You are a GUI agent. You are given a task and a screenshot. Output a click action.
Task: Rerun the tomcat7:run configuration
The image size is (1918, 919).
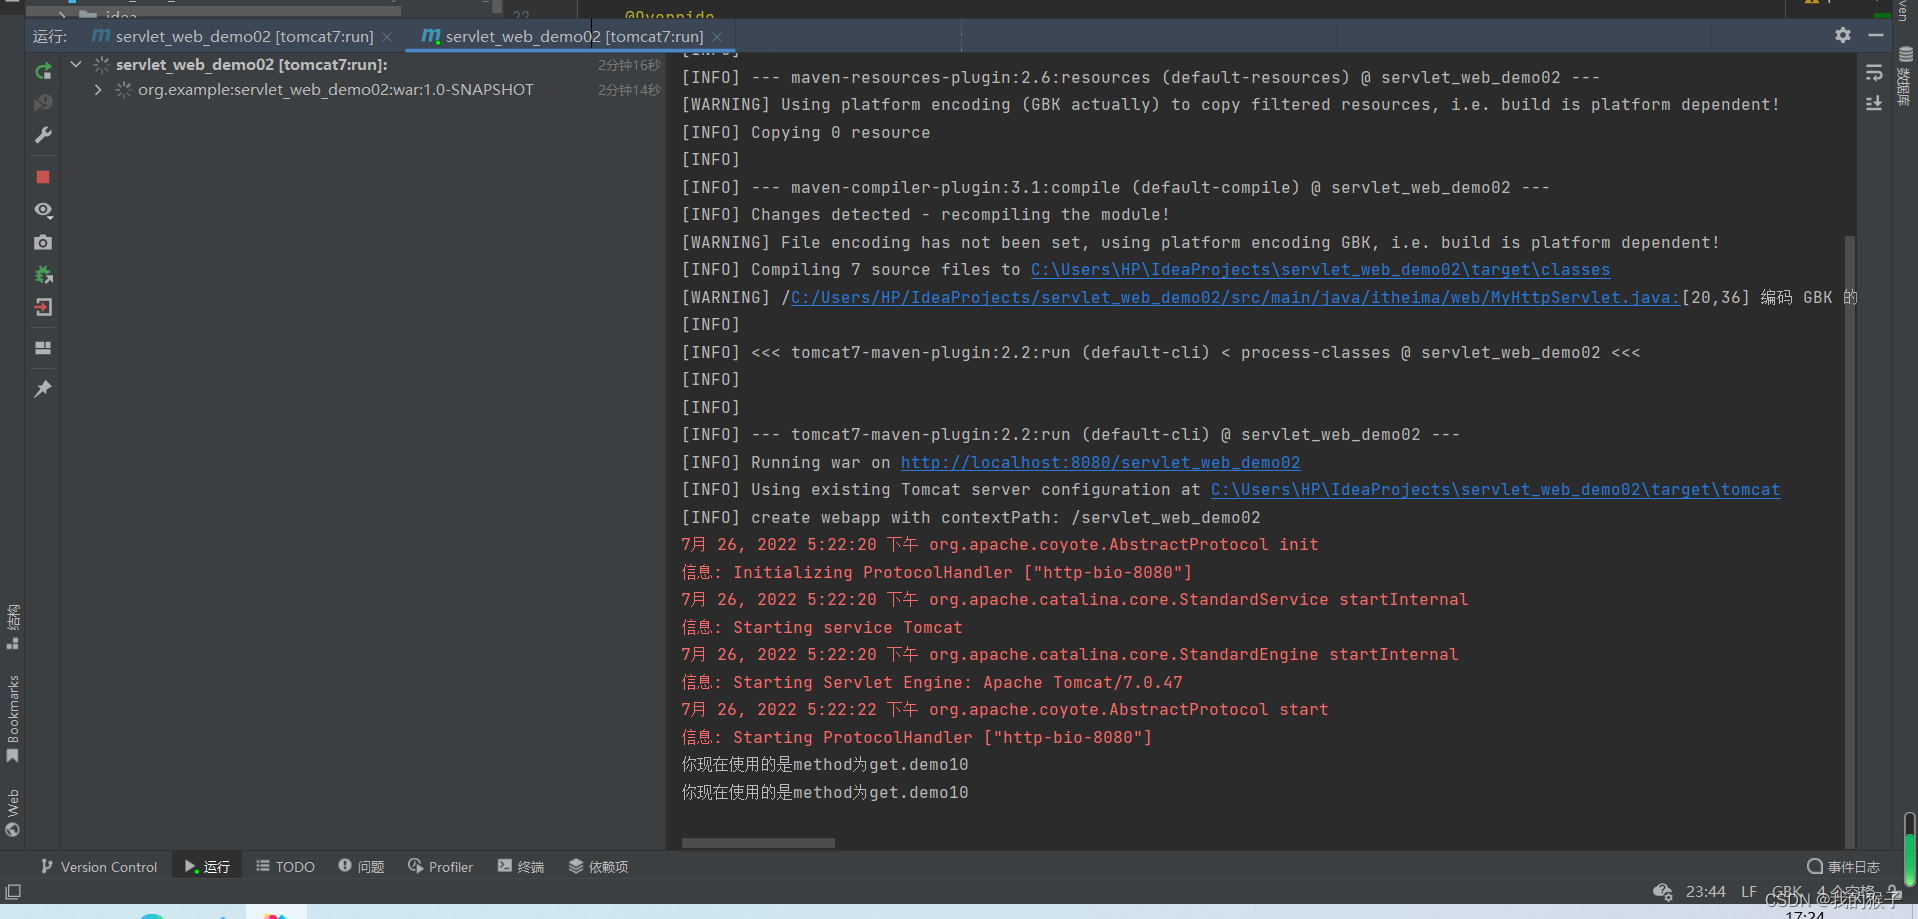[x=43, y=70]
